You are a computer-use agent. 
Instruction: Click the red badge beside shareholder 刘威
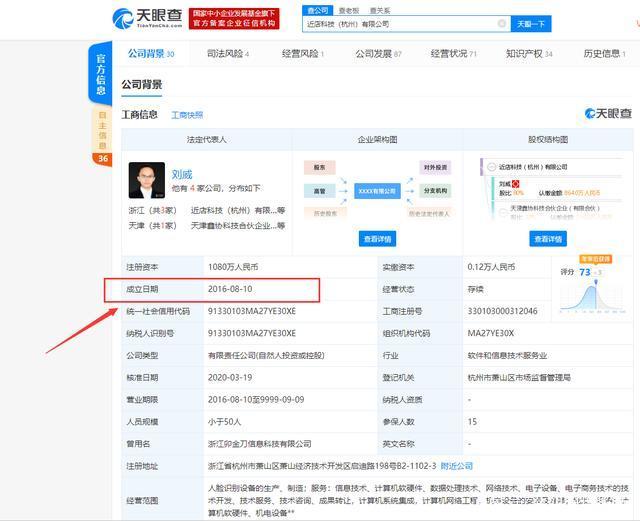pos(516,185)
